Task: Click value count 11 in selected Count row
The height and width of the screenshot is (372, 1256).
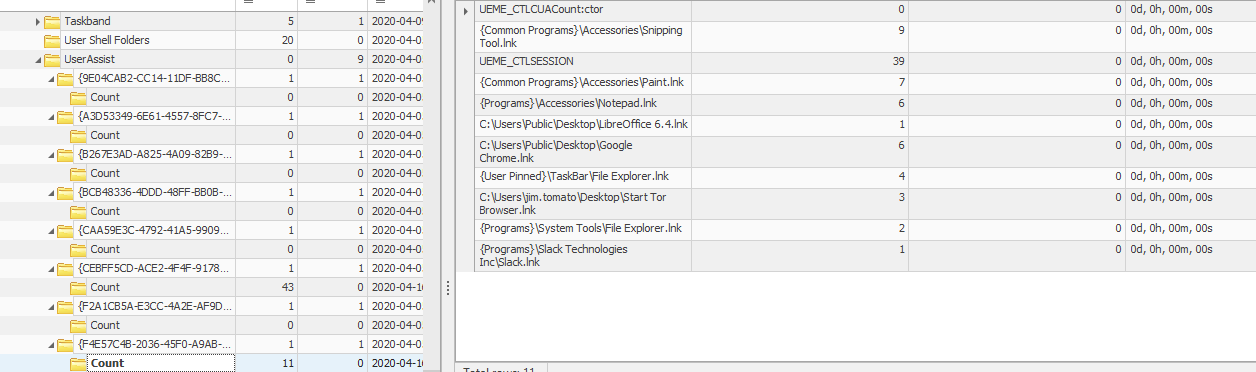Action: coord(288,363)
